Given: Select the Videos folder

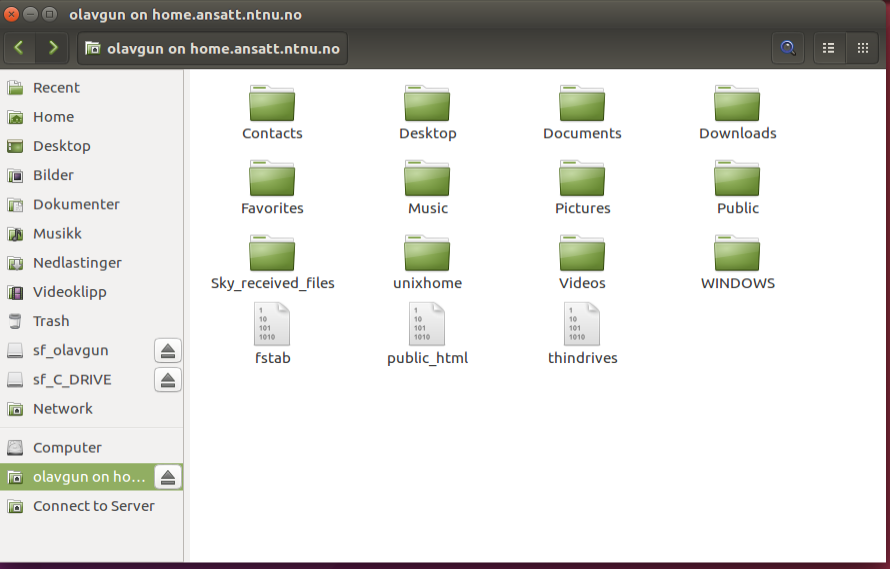Looking at the screenshot, I should click(582, 263).
